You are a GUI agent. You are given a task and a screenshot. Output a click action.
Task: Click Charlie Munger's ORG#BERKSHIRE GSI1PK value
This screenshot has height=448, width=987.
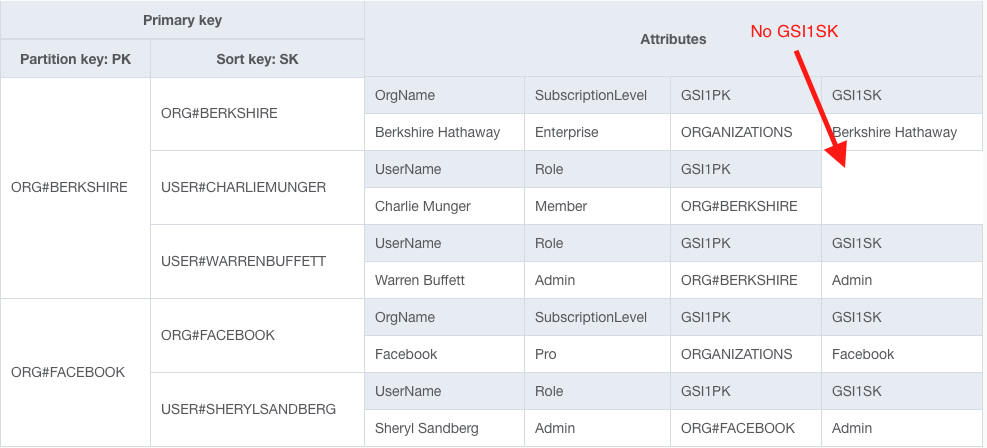coord(739,206)
